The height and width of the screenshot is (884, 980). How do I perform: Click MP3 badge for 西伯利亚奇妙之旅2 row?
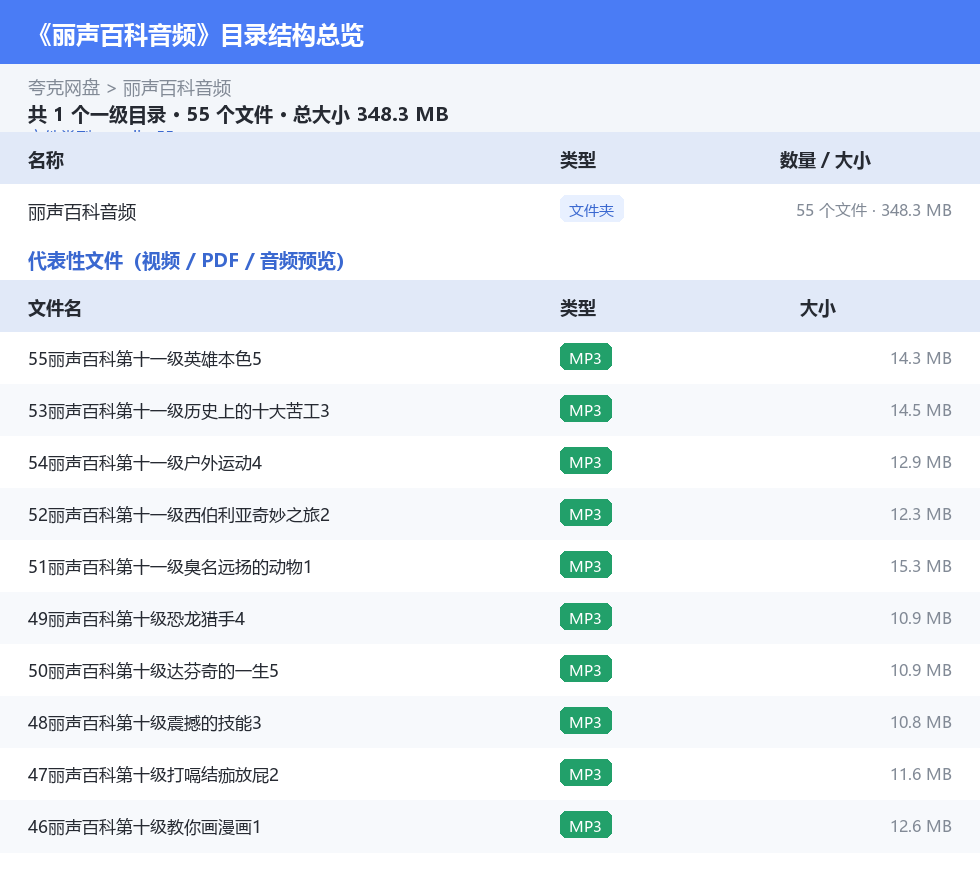[x=586, y=513]
